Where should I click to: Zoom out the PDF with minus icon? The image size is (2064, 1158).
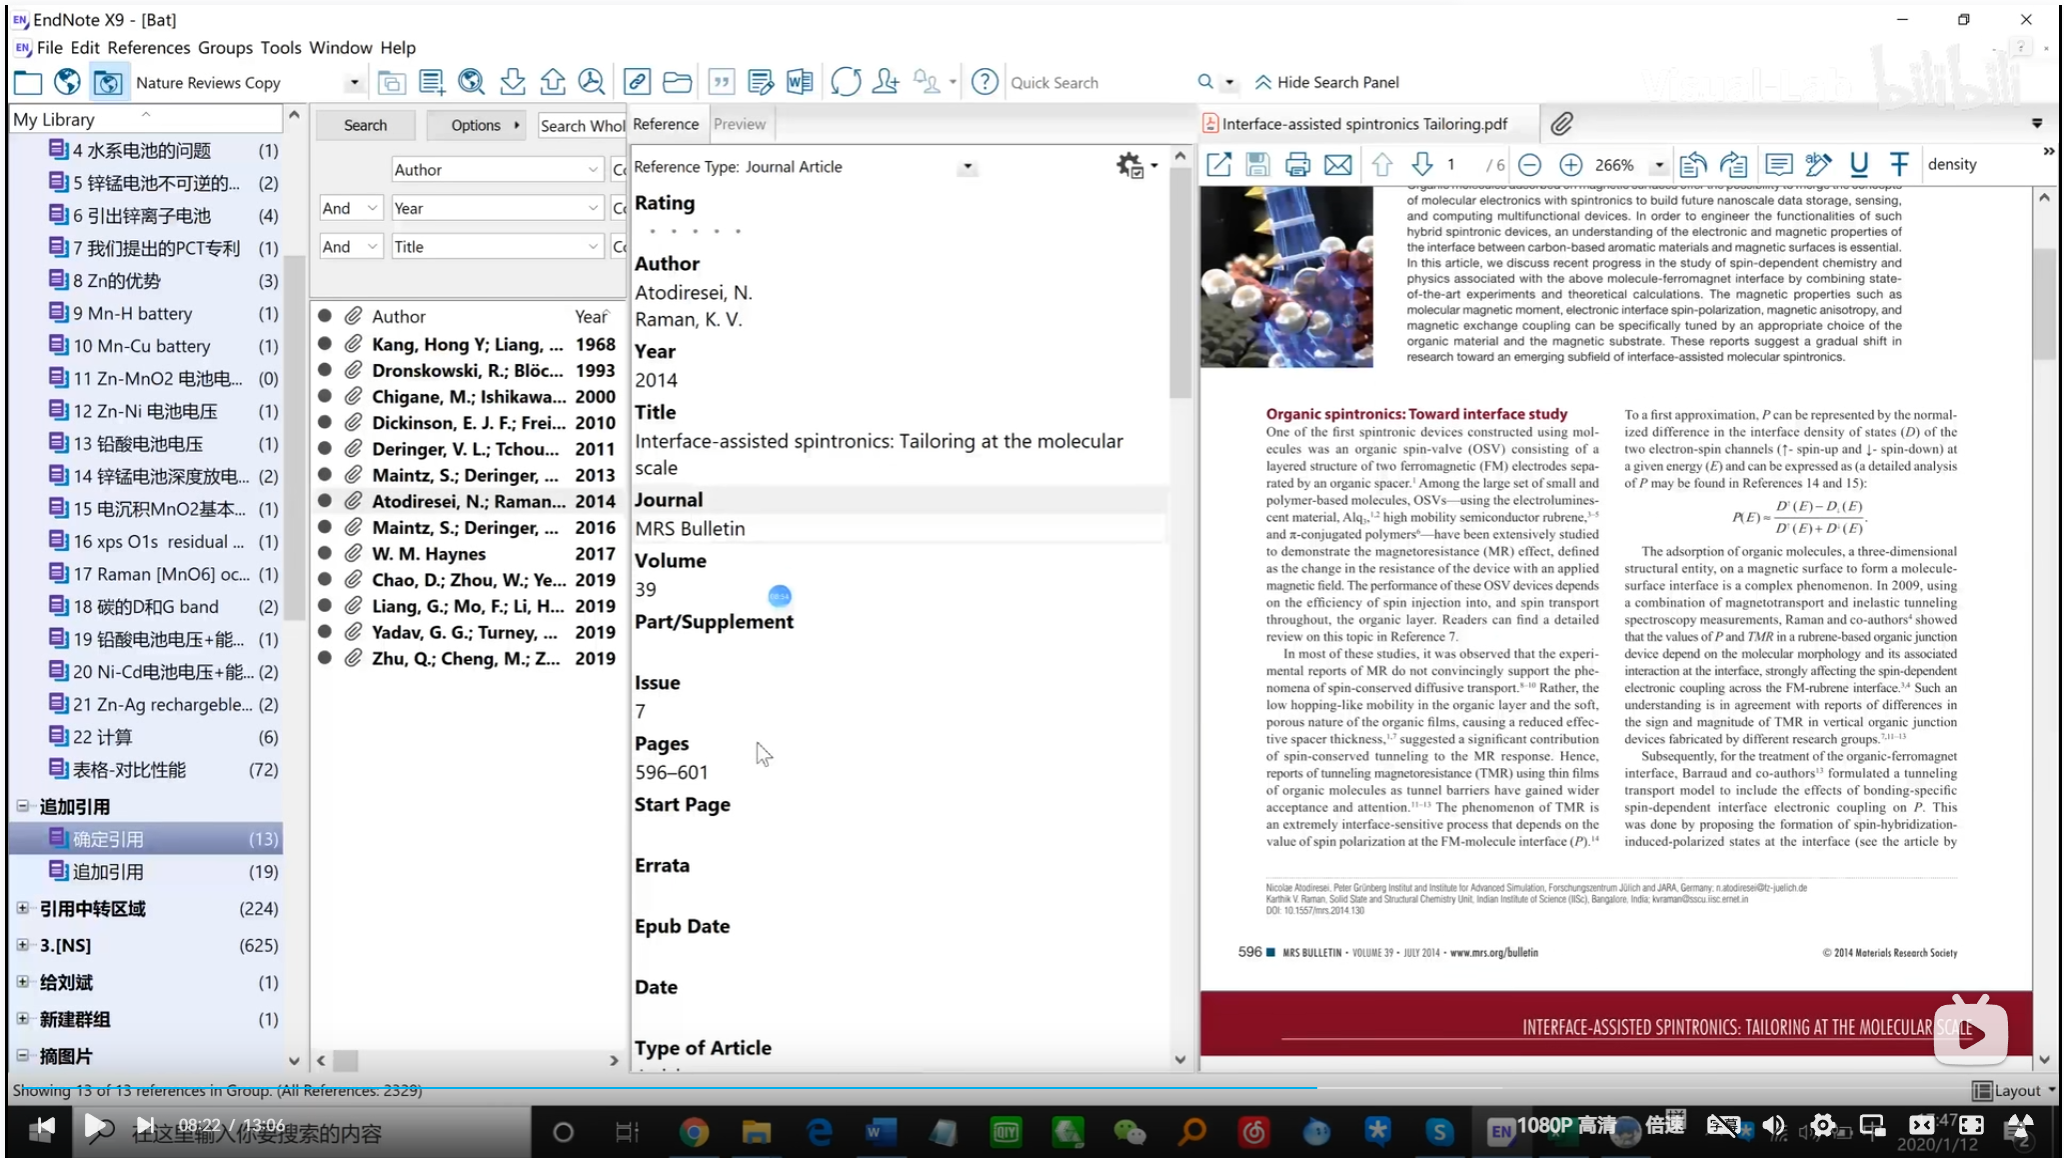1529,165
